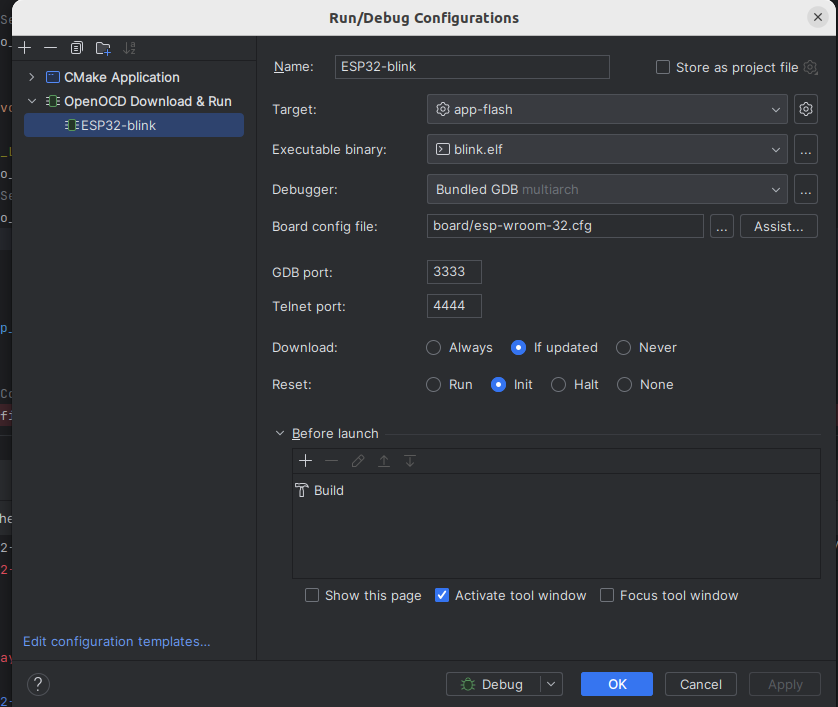The width and height of the screenshot is (838, 707).
Task: Add a Before launch task
Action: [305, 461]
